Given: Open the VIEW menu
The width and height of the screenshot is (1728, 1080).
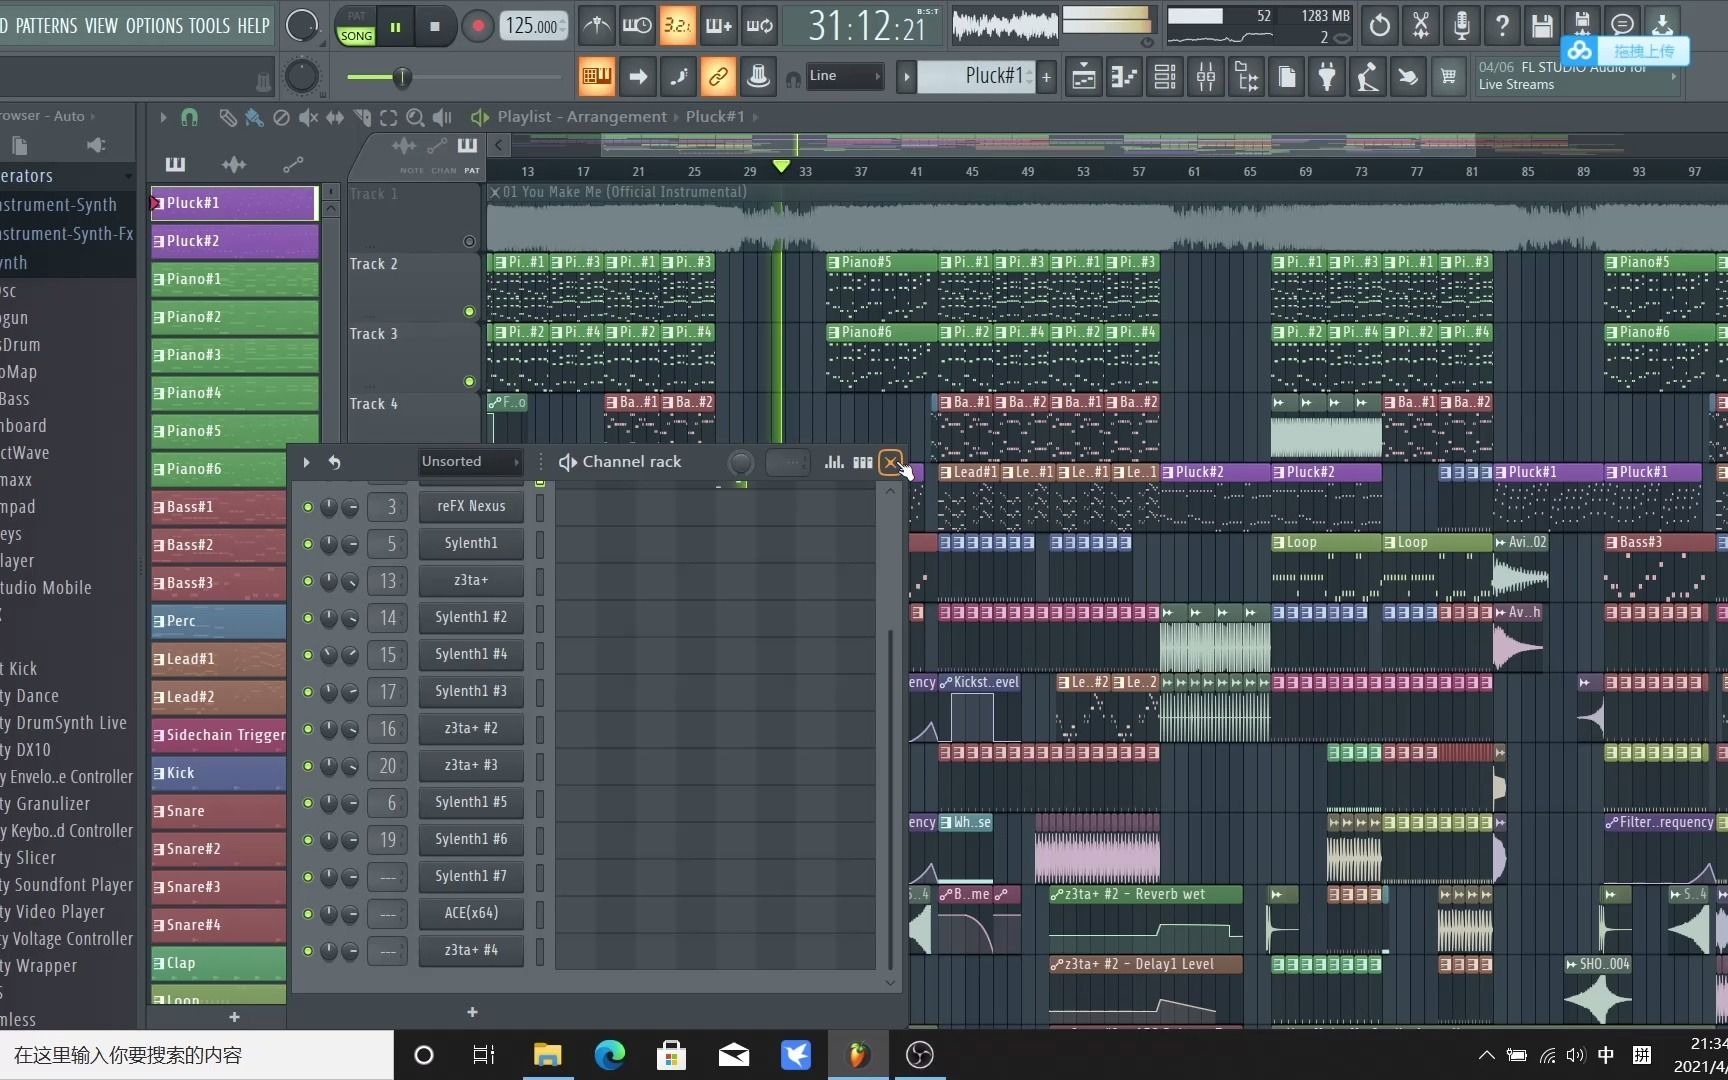Looking at the screenshot, I should pyautogui.click(x=101, y=26).
